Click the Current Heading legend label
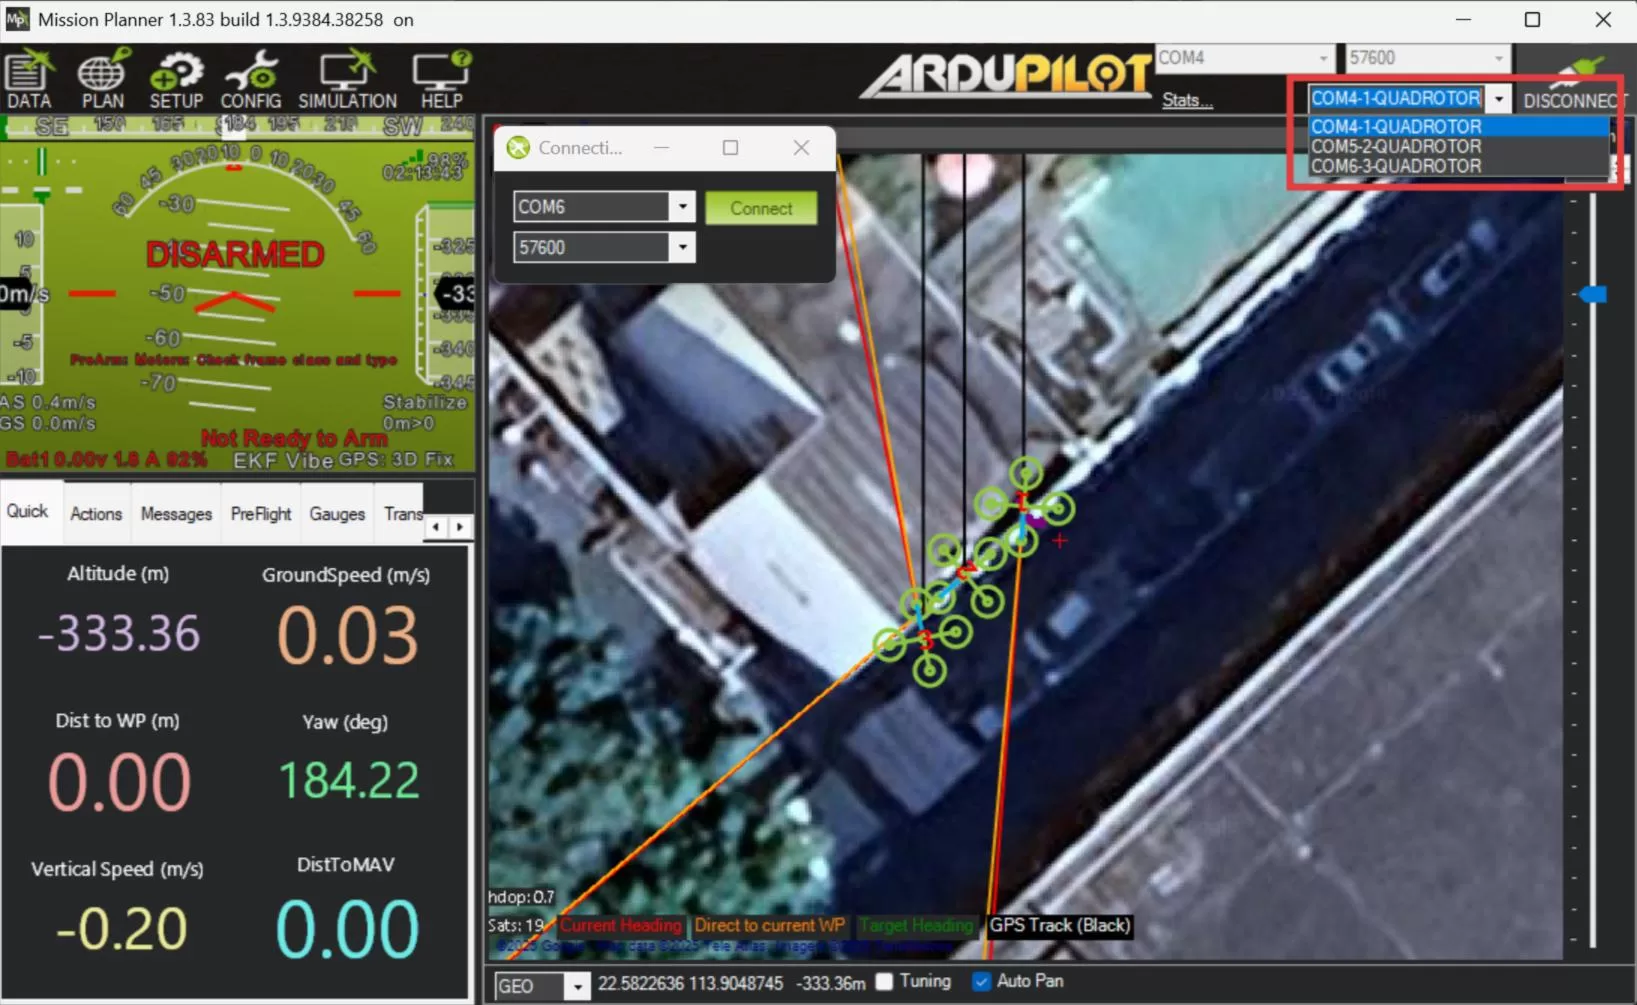 [621, 926]
